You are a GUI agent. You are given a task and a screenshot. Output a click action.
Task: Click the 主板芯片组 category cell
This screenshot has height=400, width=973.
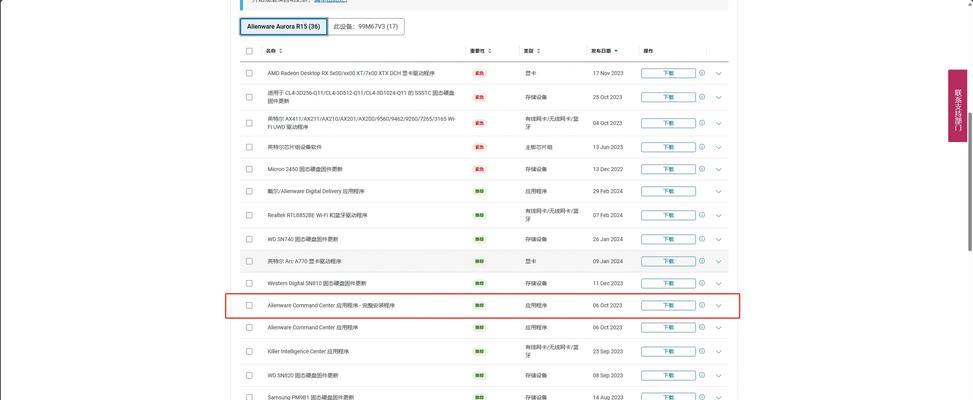[x=539, y=147]
